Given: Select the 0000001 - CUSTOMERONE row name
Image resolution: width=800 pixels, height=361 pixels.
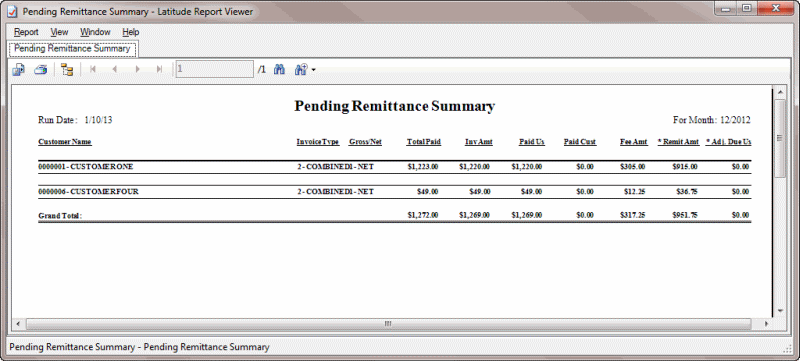Looking at the screenshot, I should click(x=86, y=167).
